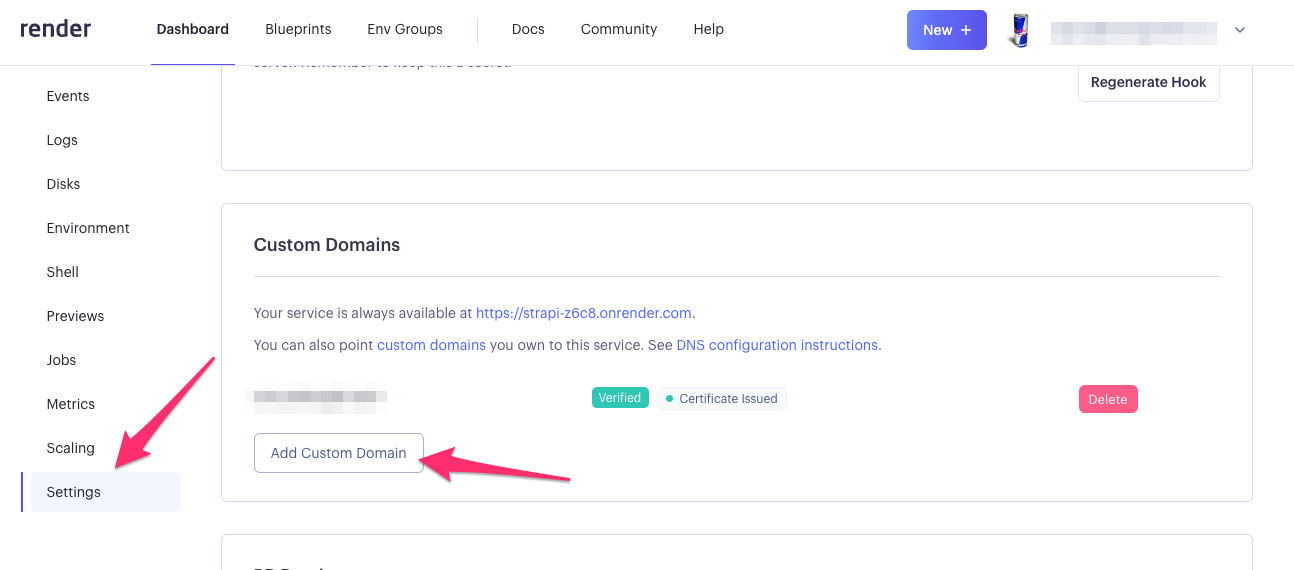
Task: Open the Red Bull can avatar
Action: point(1018,30)
